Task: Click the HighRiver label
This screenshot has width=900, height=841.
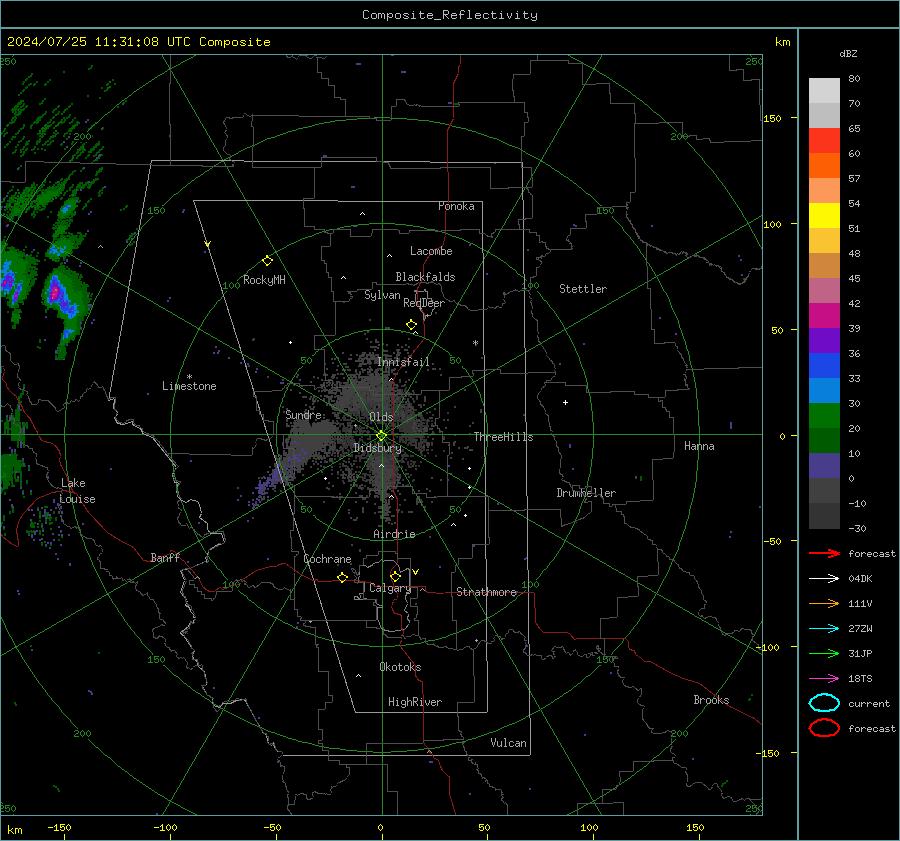Action: coord(415,702)
